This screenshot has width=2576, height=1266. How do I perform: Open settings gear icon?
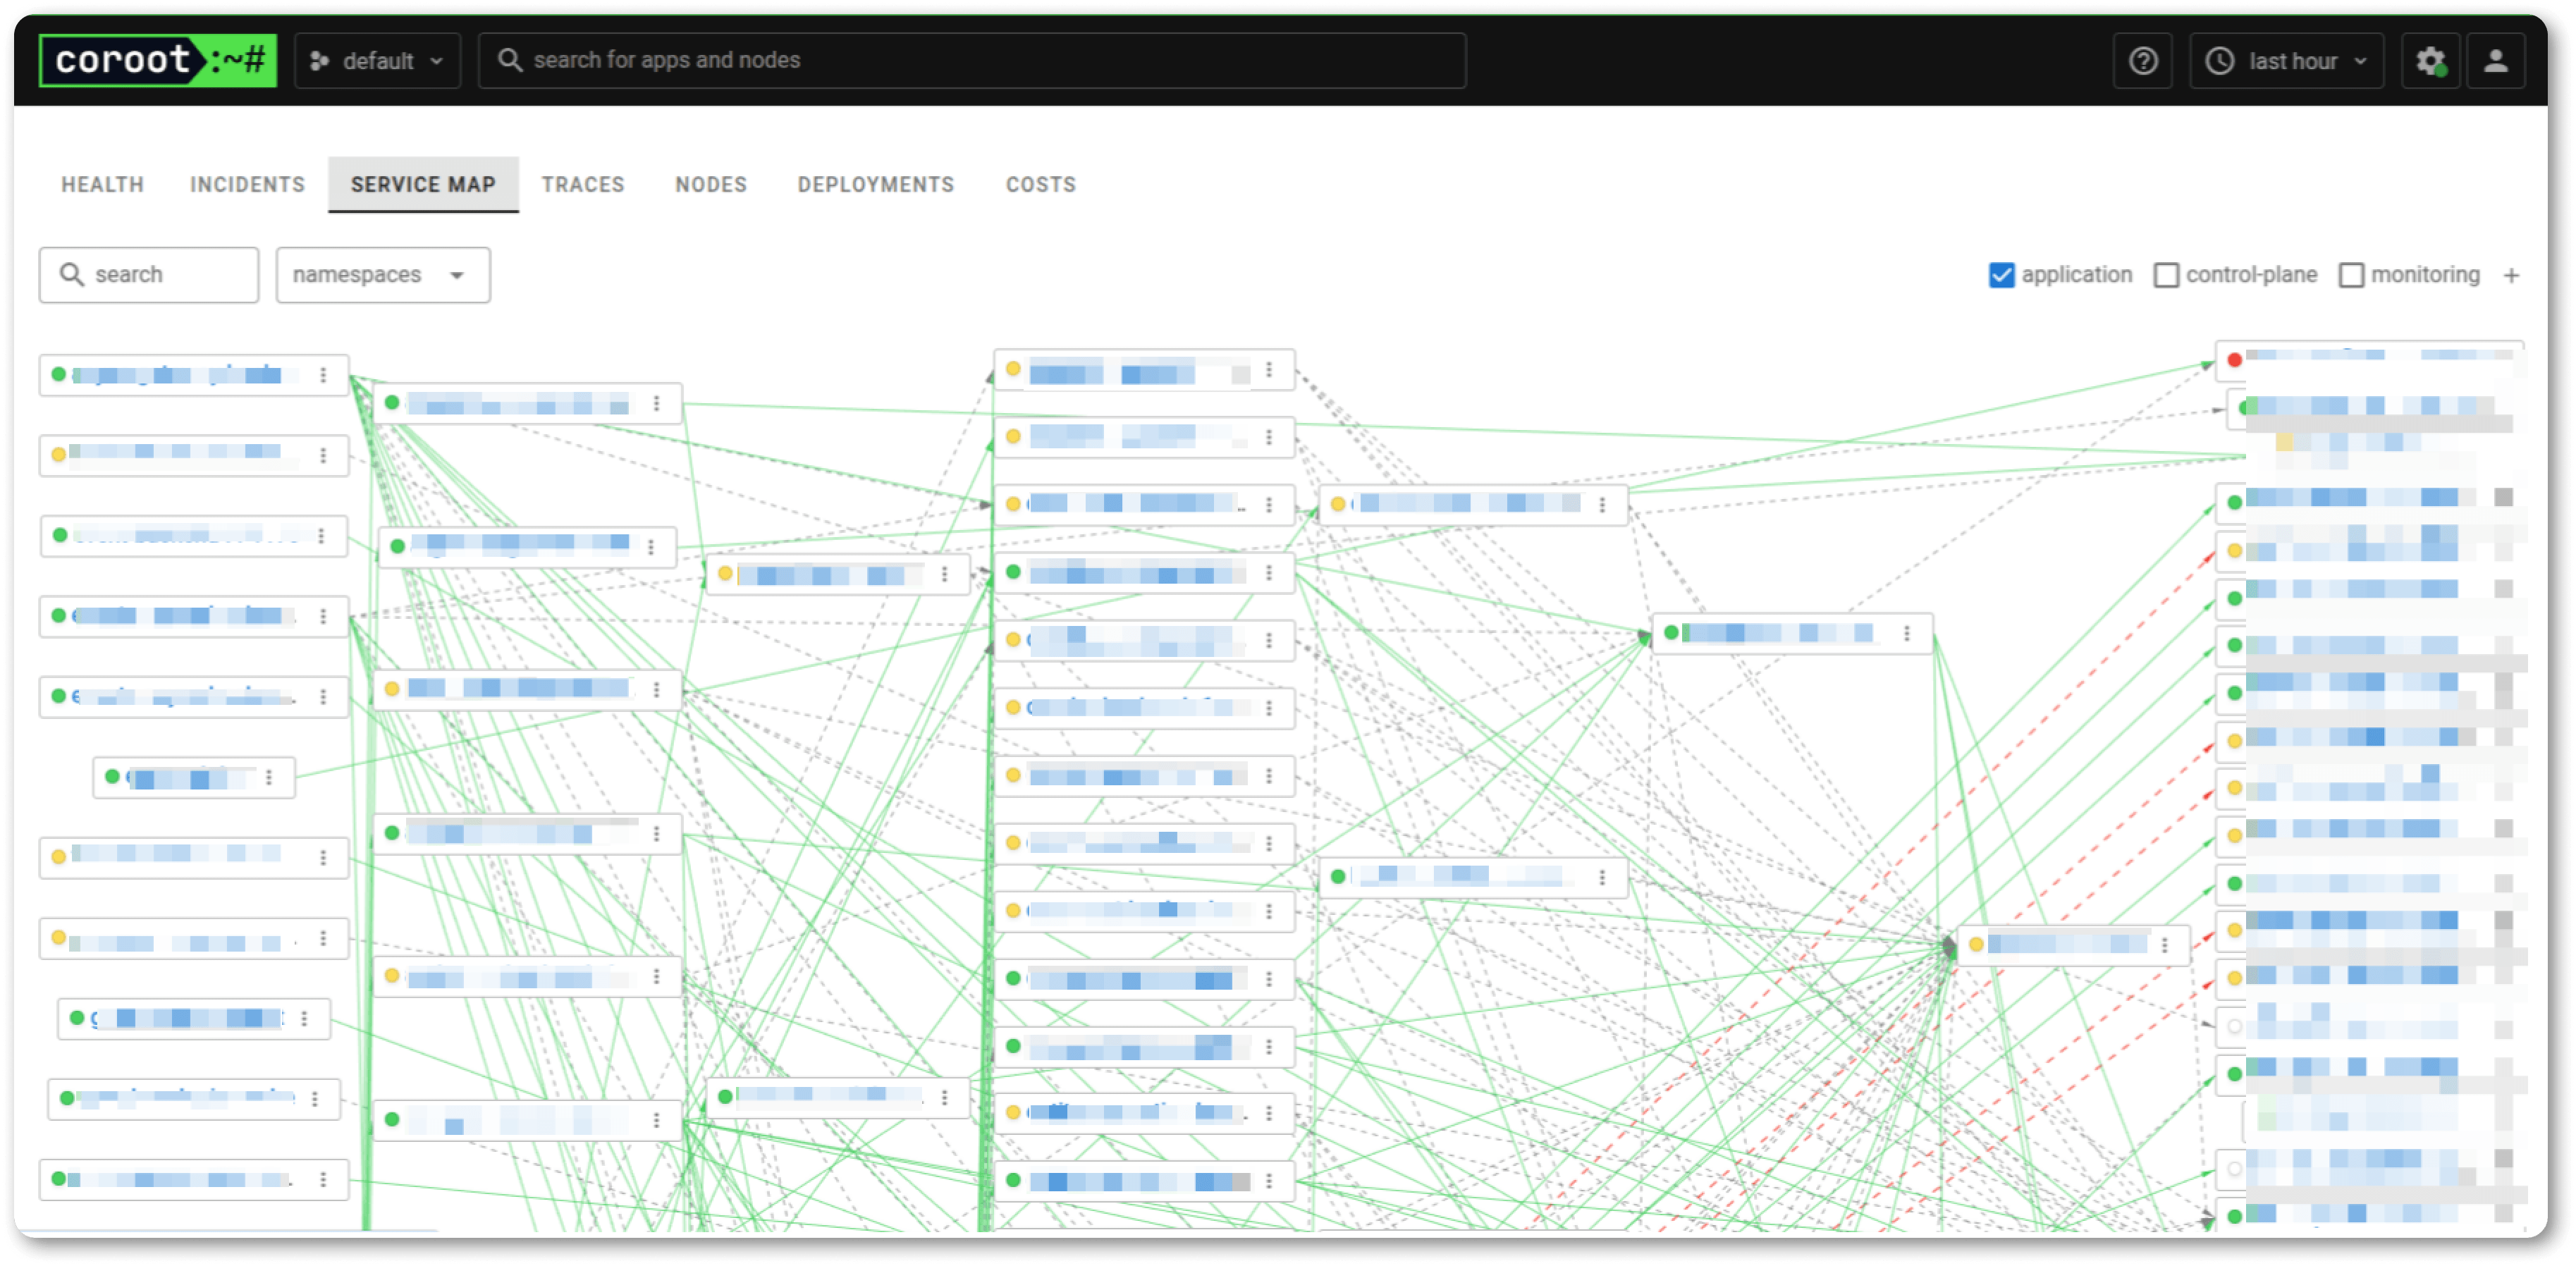(x=2430, y=61)
